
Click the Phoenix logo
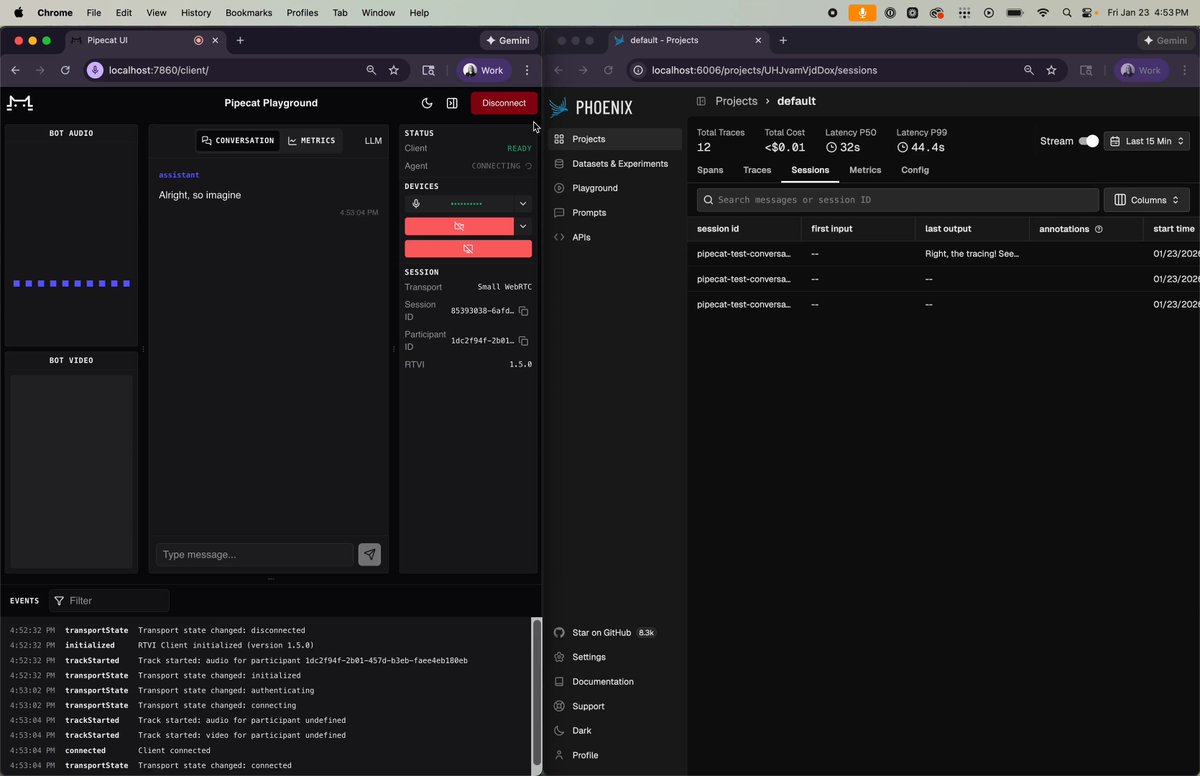(591, 107)
